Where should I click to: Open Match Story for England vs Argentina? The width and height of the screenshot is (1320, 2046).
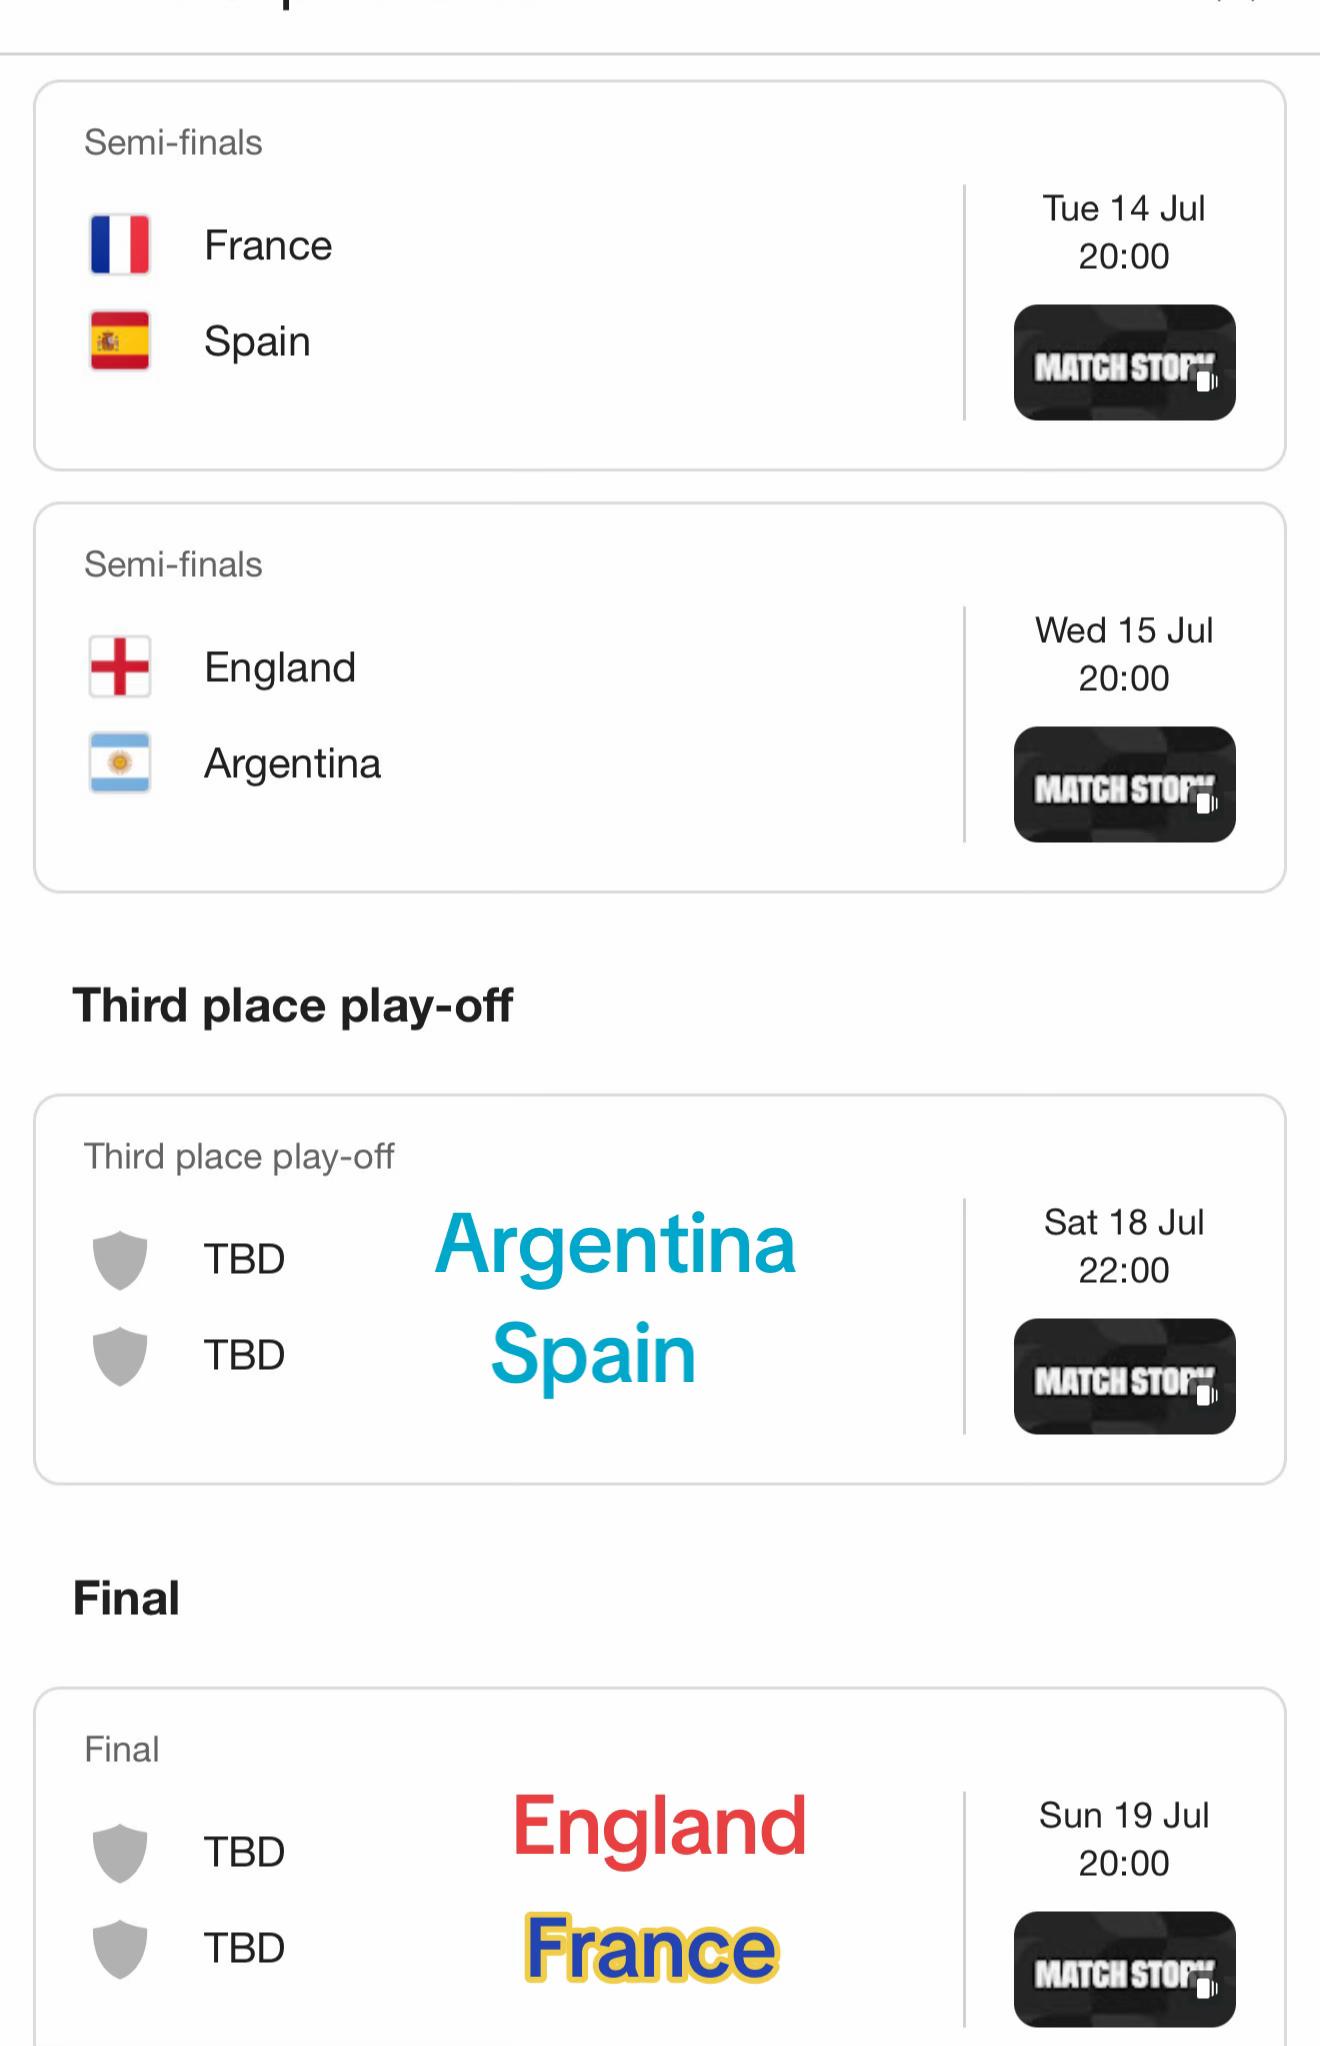[x=1125, y=785]
